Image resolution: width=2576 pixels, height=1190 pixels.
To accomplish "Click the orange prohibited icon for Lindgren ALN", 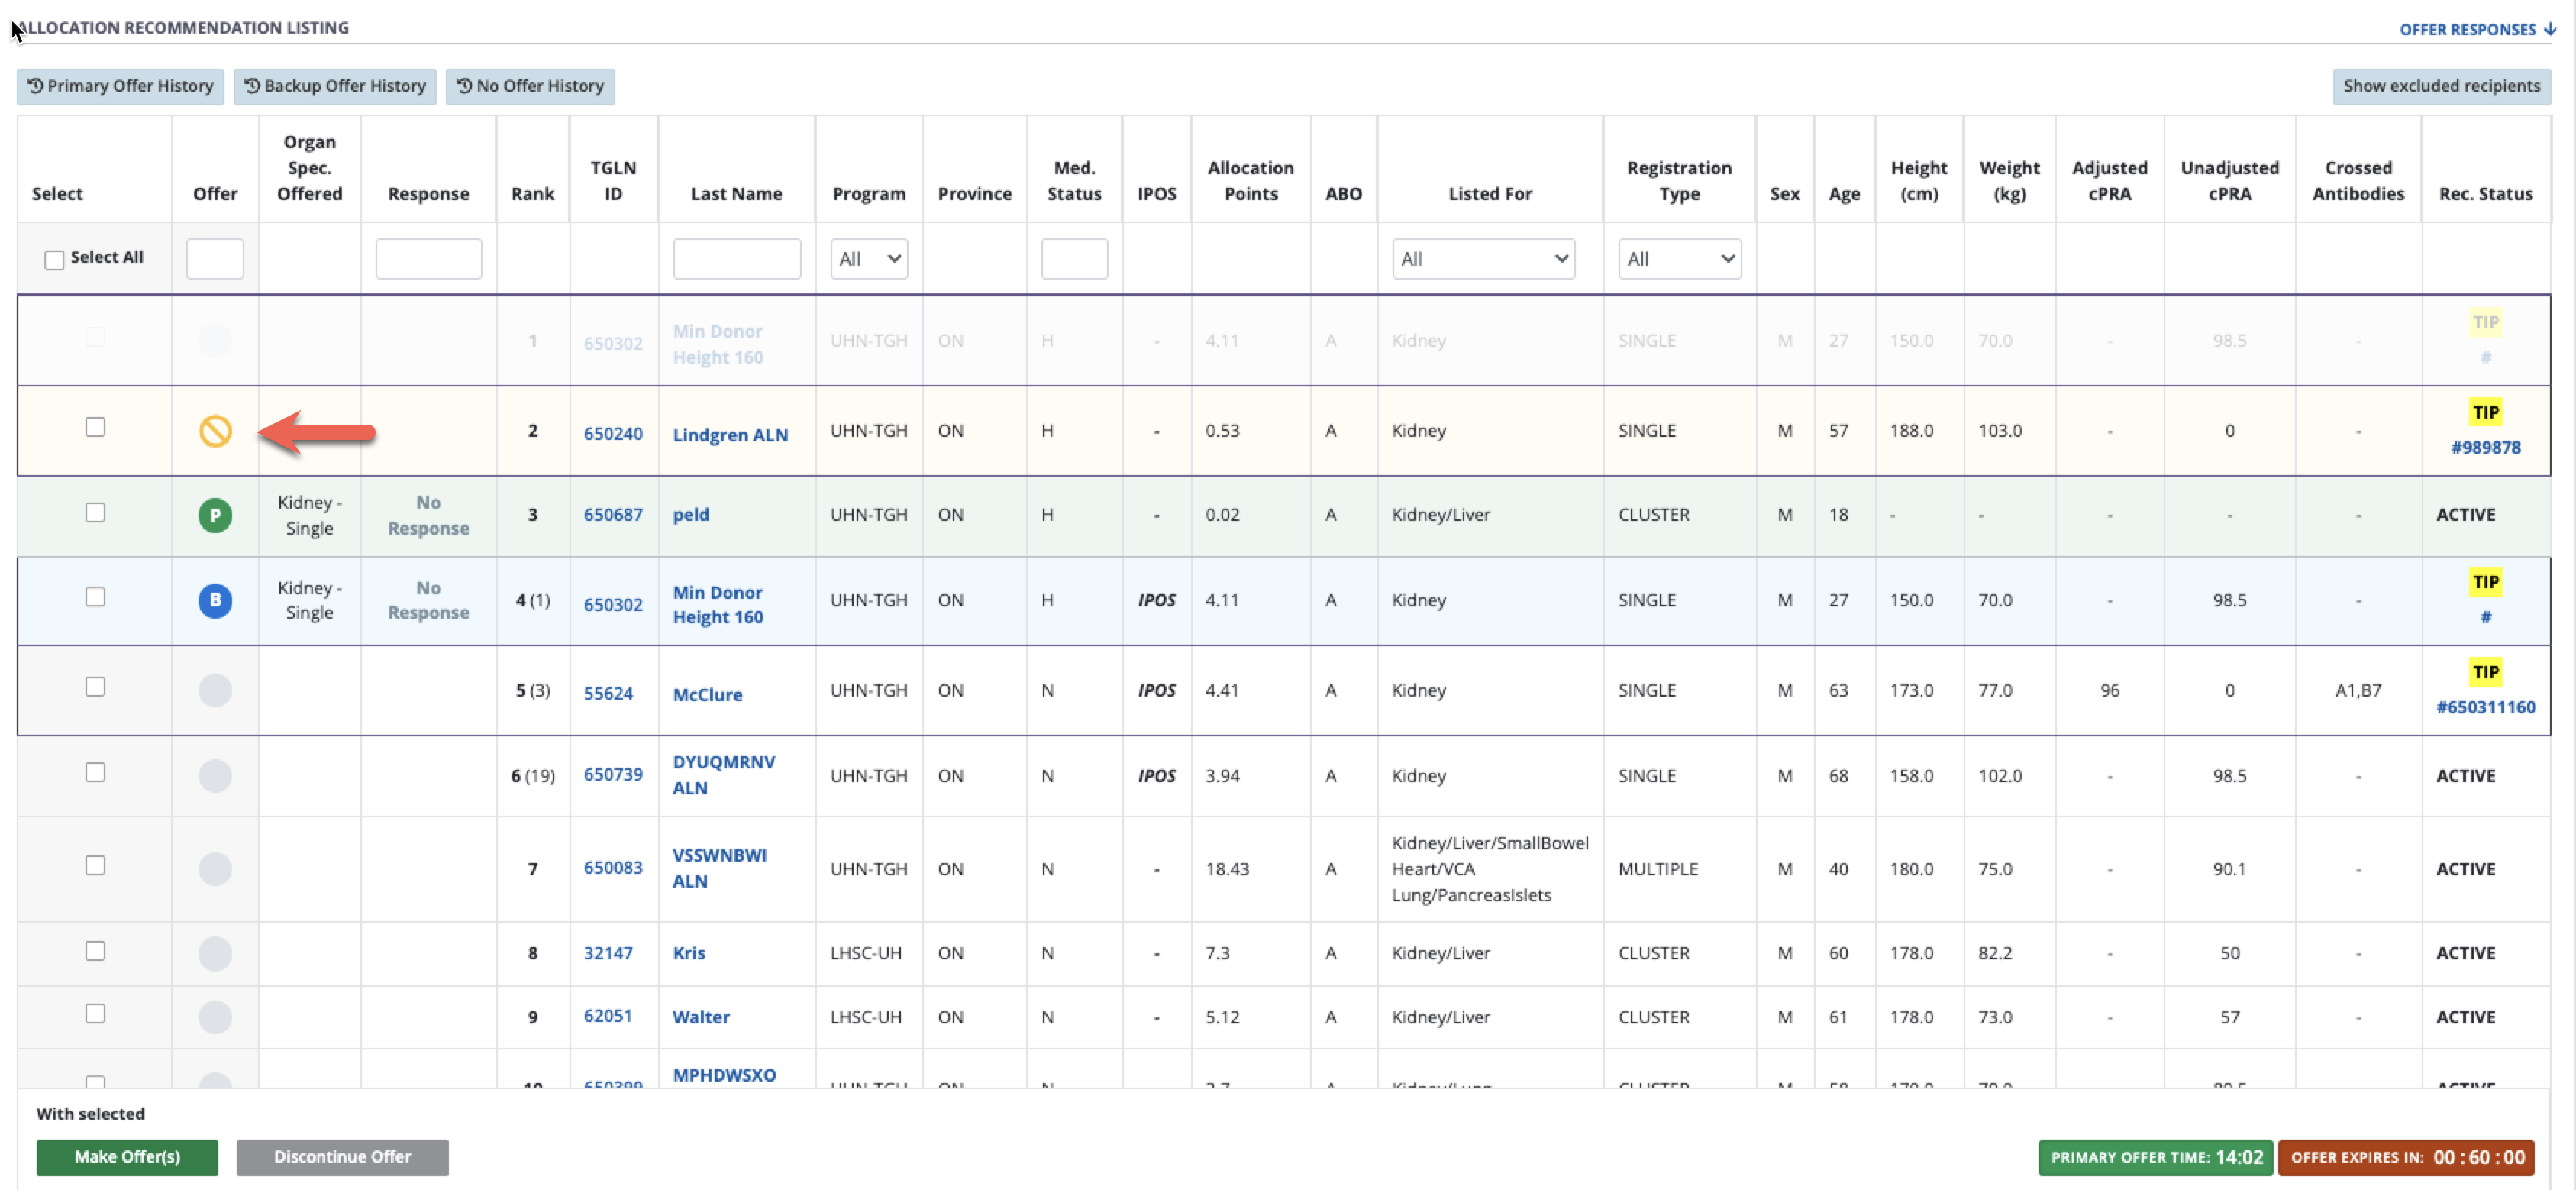I will coord(215,431).
